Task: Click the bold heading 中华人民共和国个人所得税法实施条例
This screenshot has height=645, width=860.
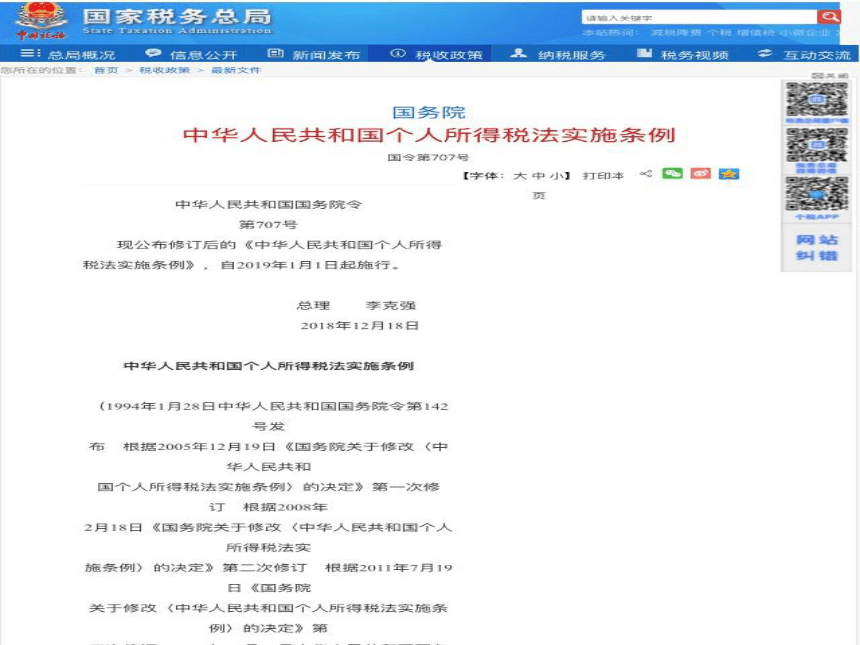Action: 269,366
